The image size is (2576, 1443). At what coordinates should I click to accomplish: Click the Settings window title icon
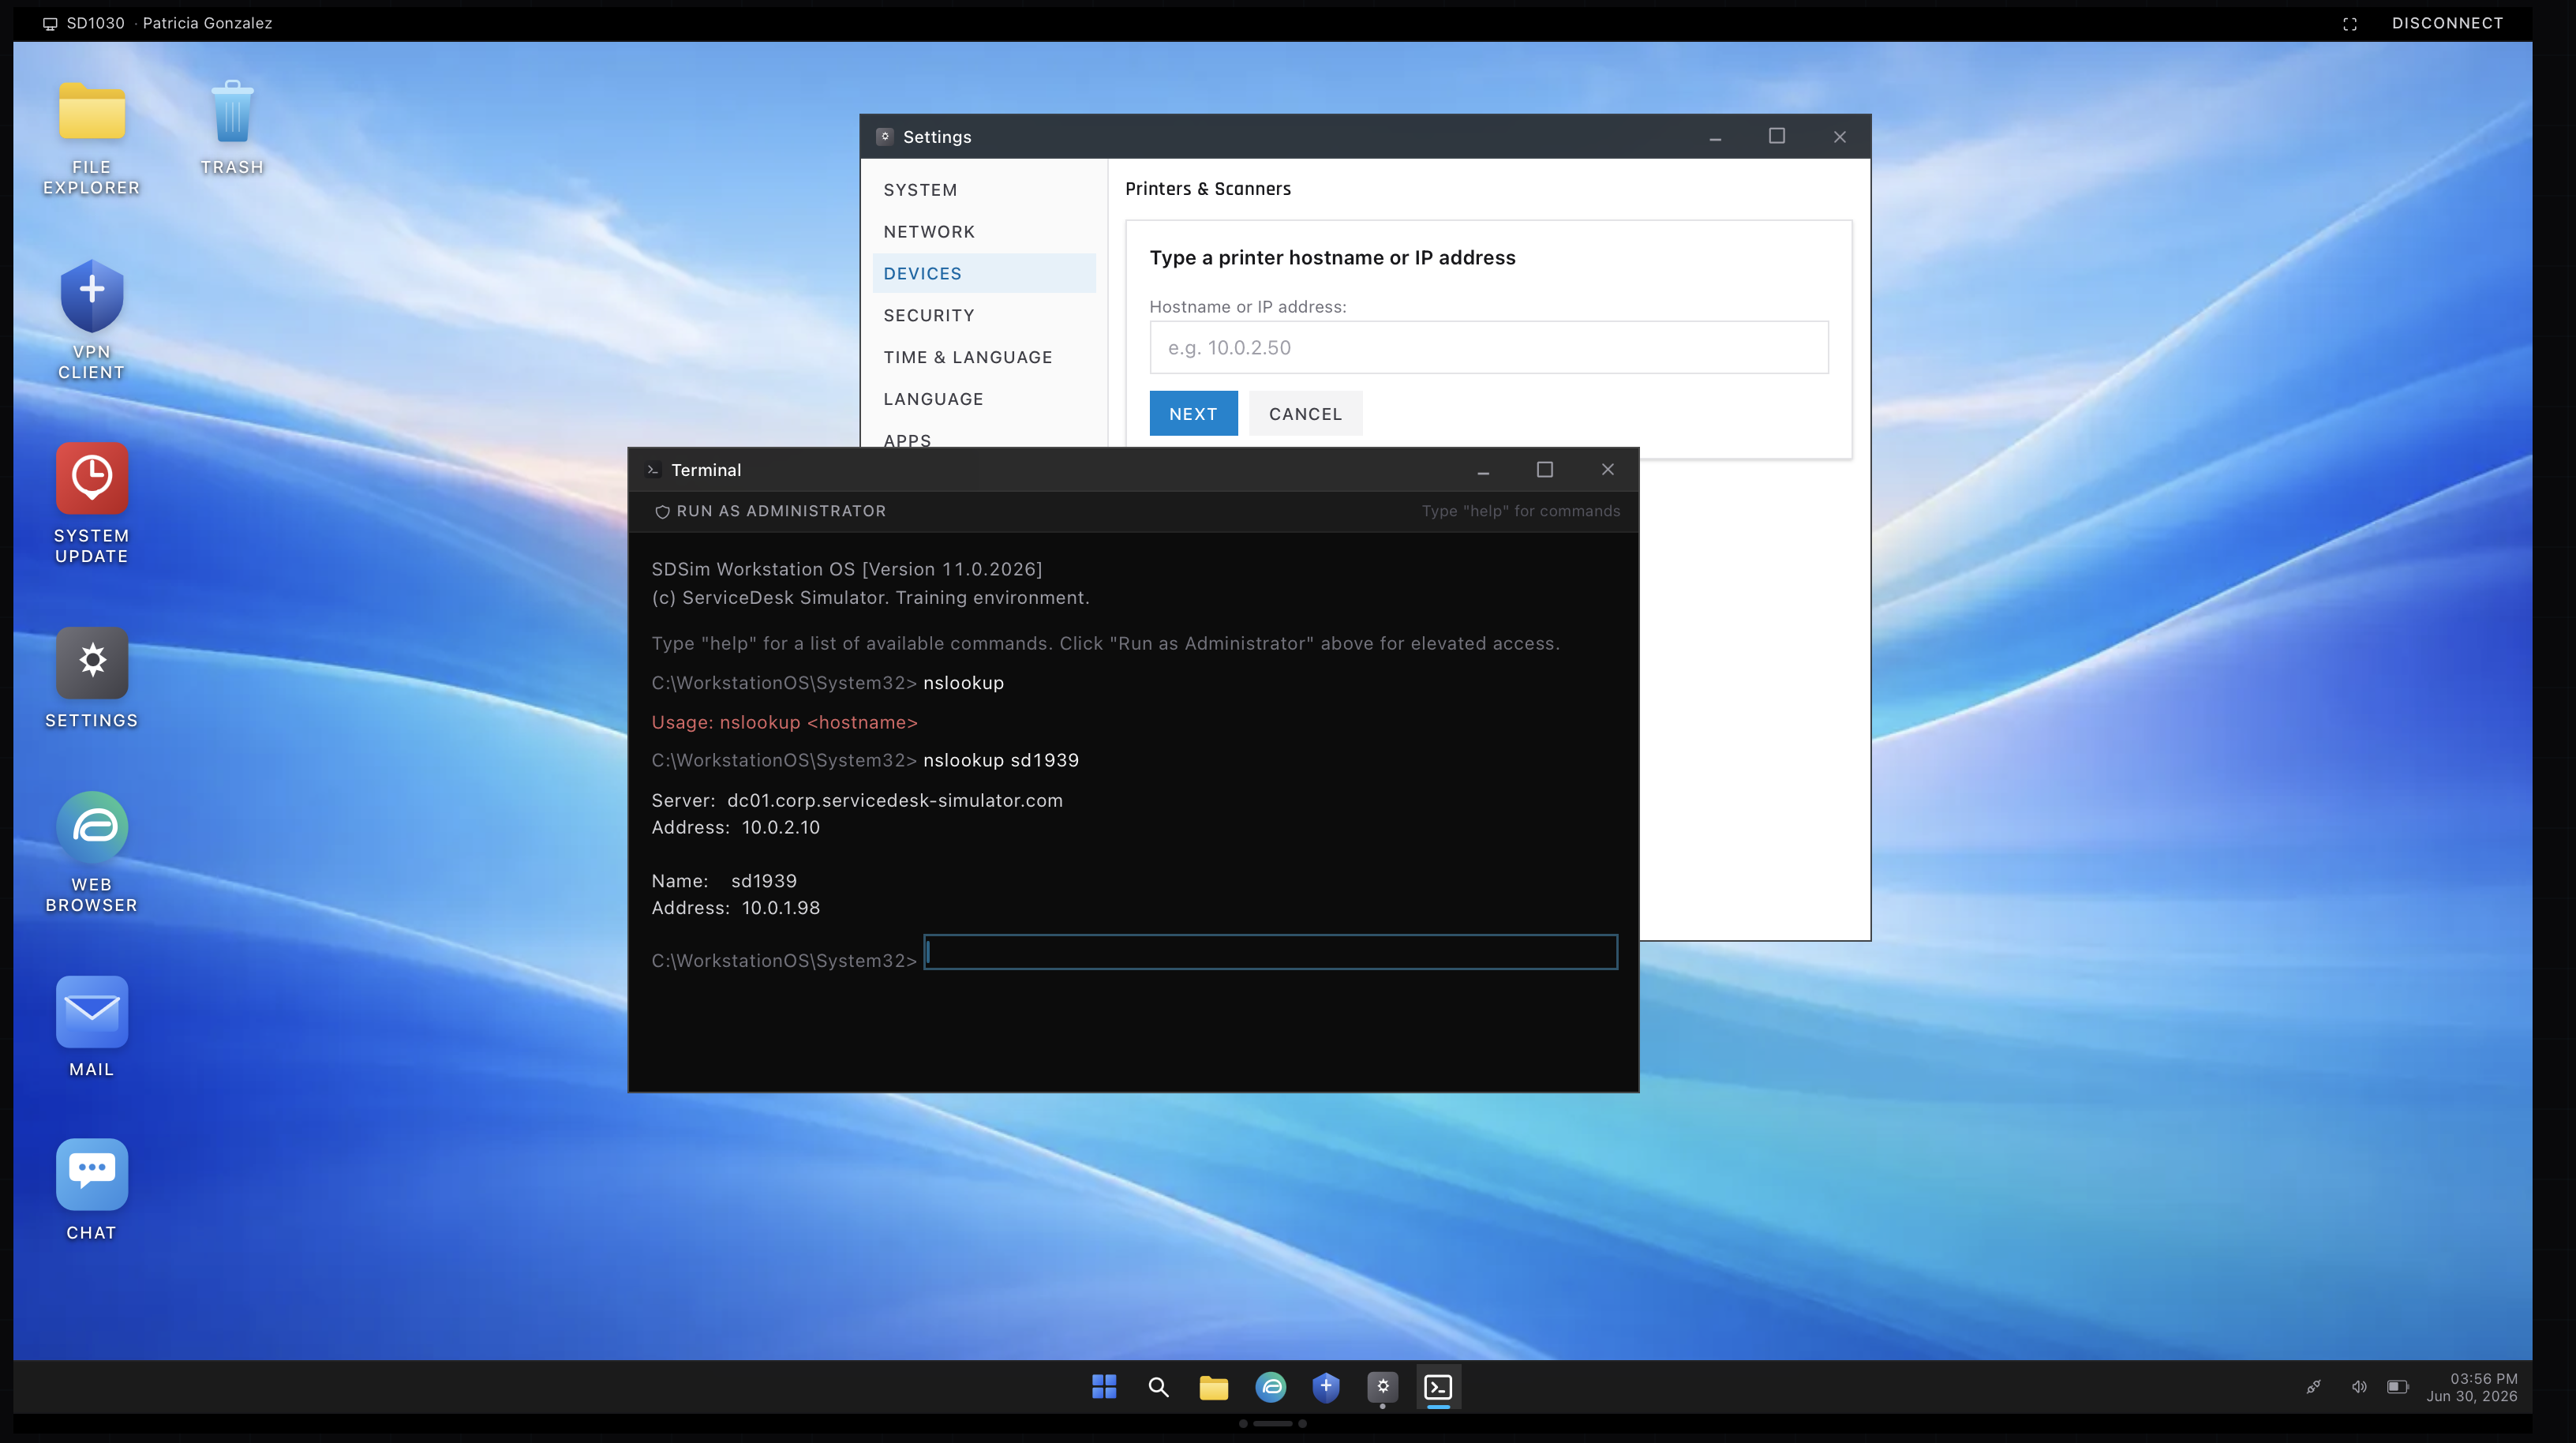pos(884,136)
